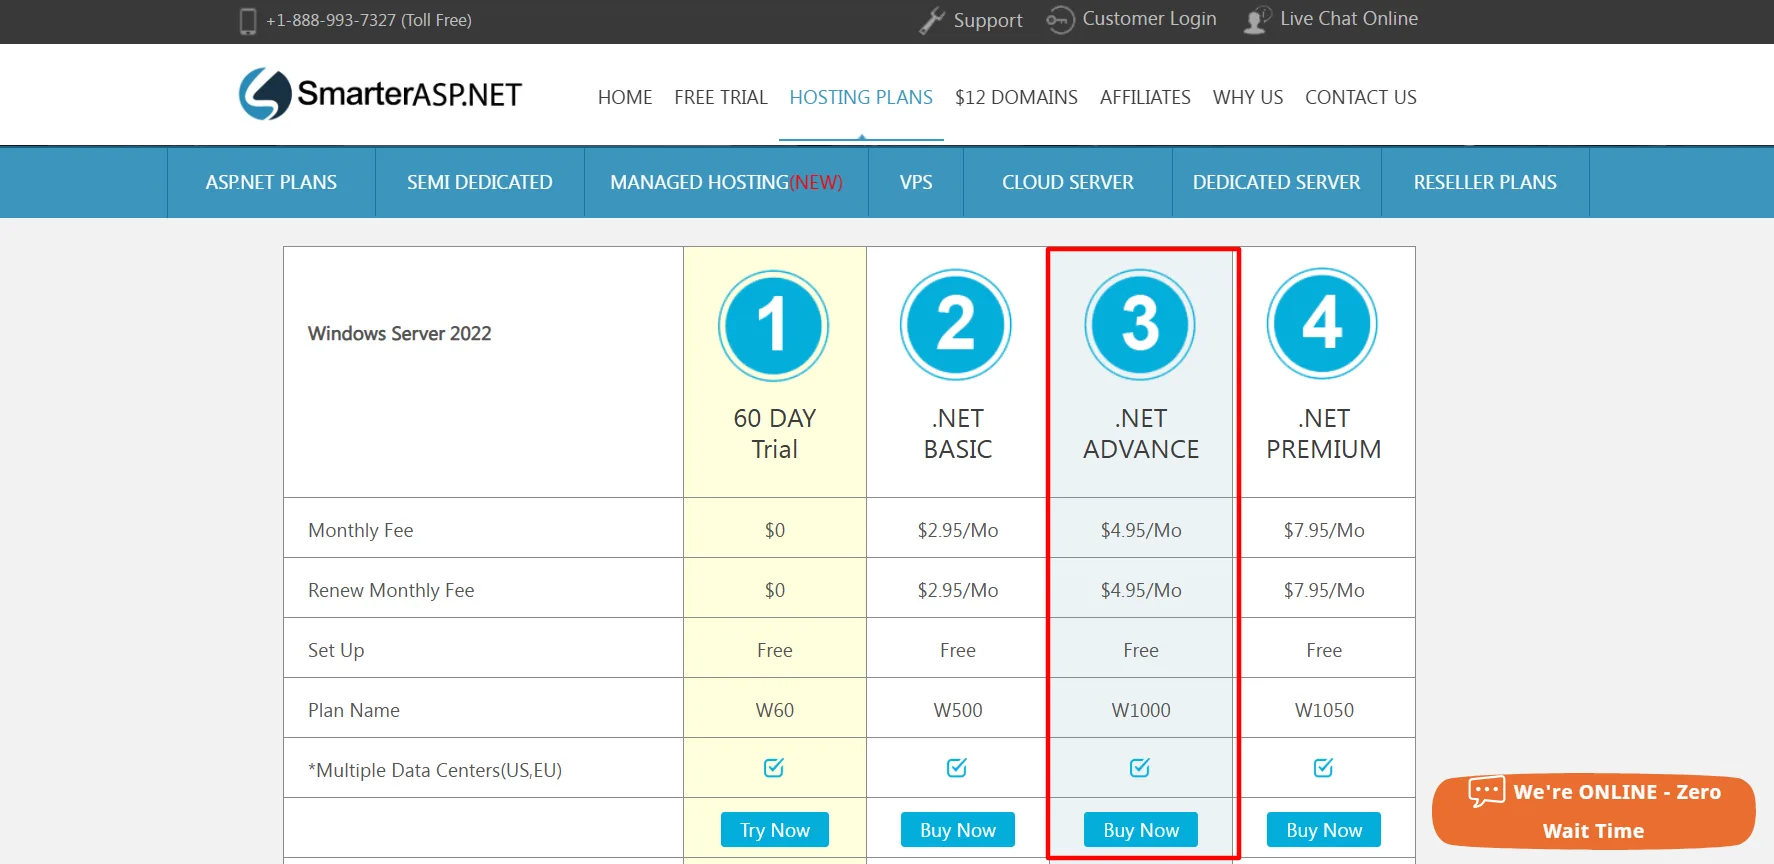Click the .NET BASIC plan heading
The height and width of the screenshot is (864, 1774).
(958, 433)
